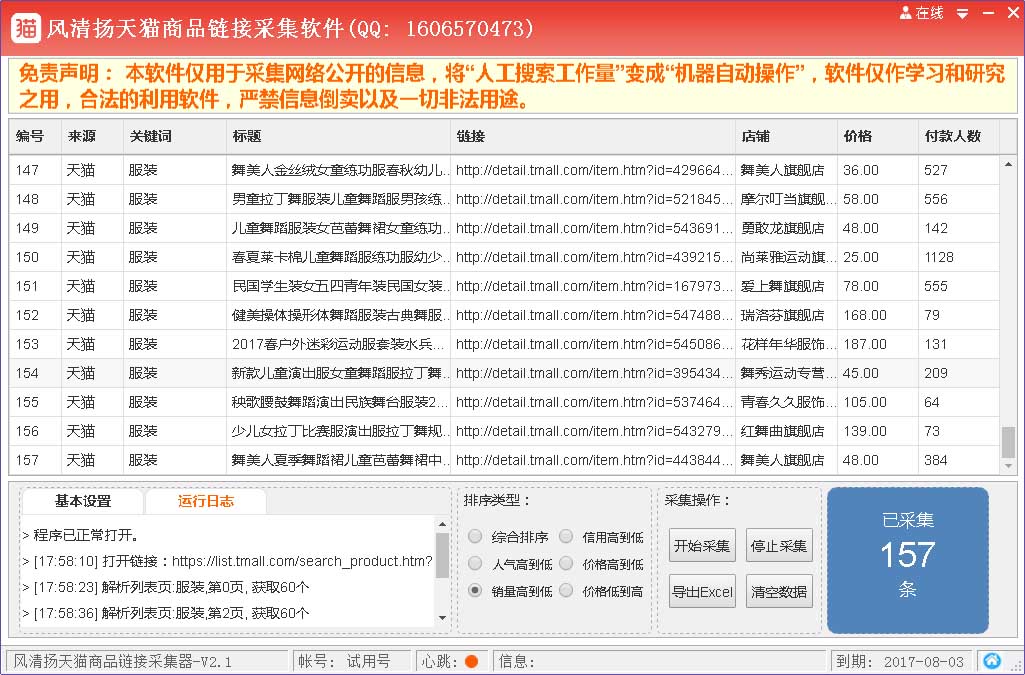
Task: Minimize the window
Action: (x=988, y=12)
